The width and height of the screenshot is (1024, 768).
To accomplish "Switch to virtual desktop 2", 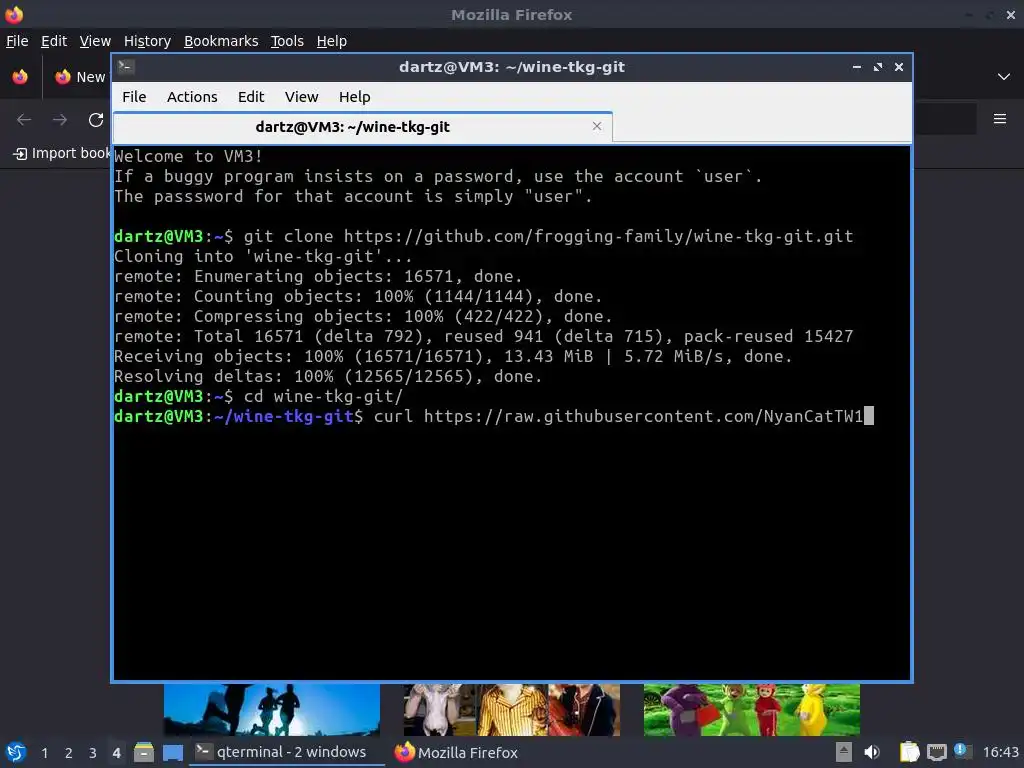I will 69,753.
